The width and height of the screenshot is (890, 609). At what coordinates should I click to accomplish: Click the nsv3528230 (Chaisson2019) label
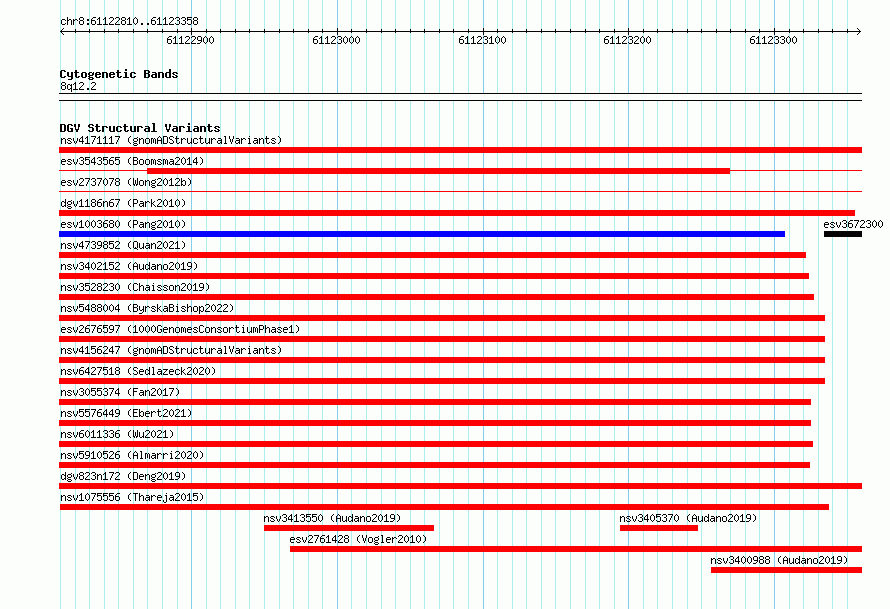click(135, 287)
